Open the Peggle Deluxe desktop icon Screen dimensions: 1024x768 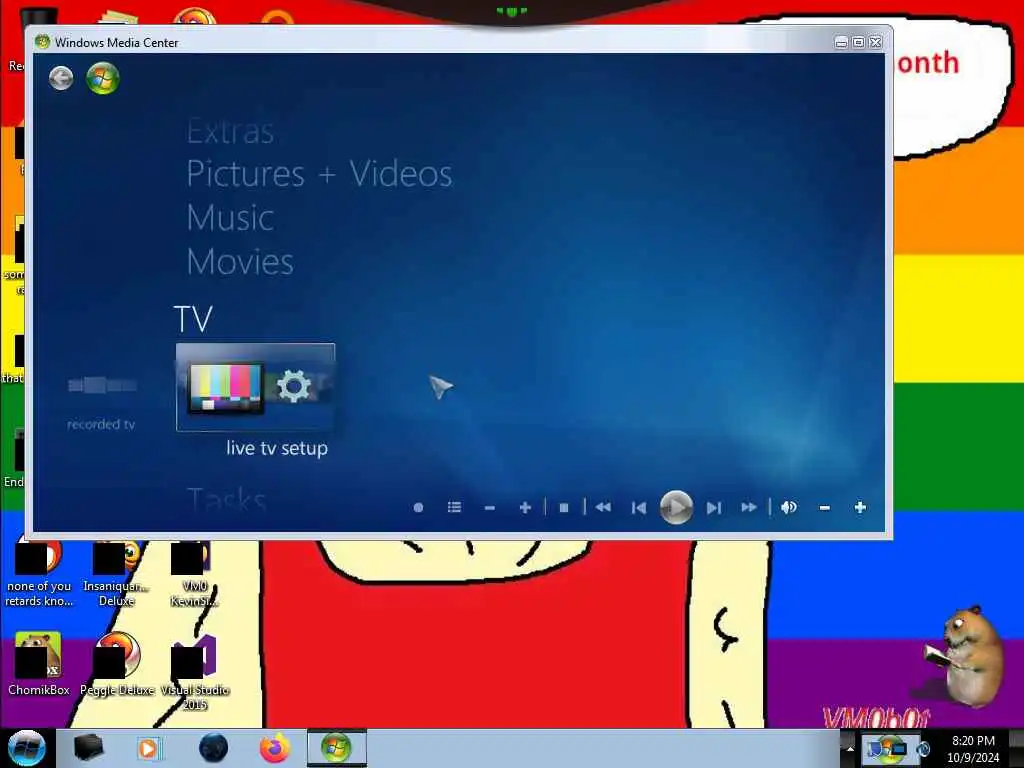(118, 664)
